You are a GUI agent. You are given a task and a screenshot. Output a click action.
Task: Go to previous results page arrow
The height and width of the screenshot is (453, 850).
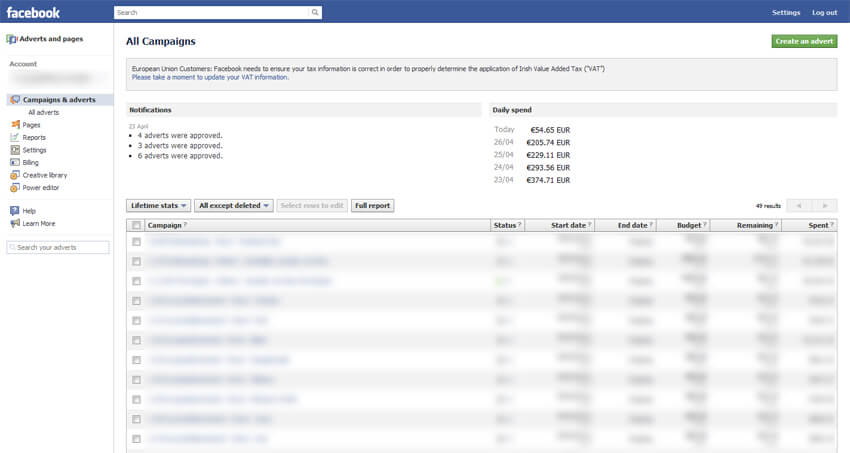pos(799,205)
